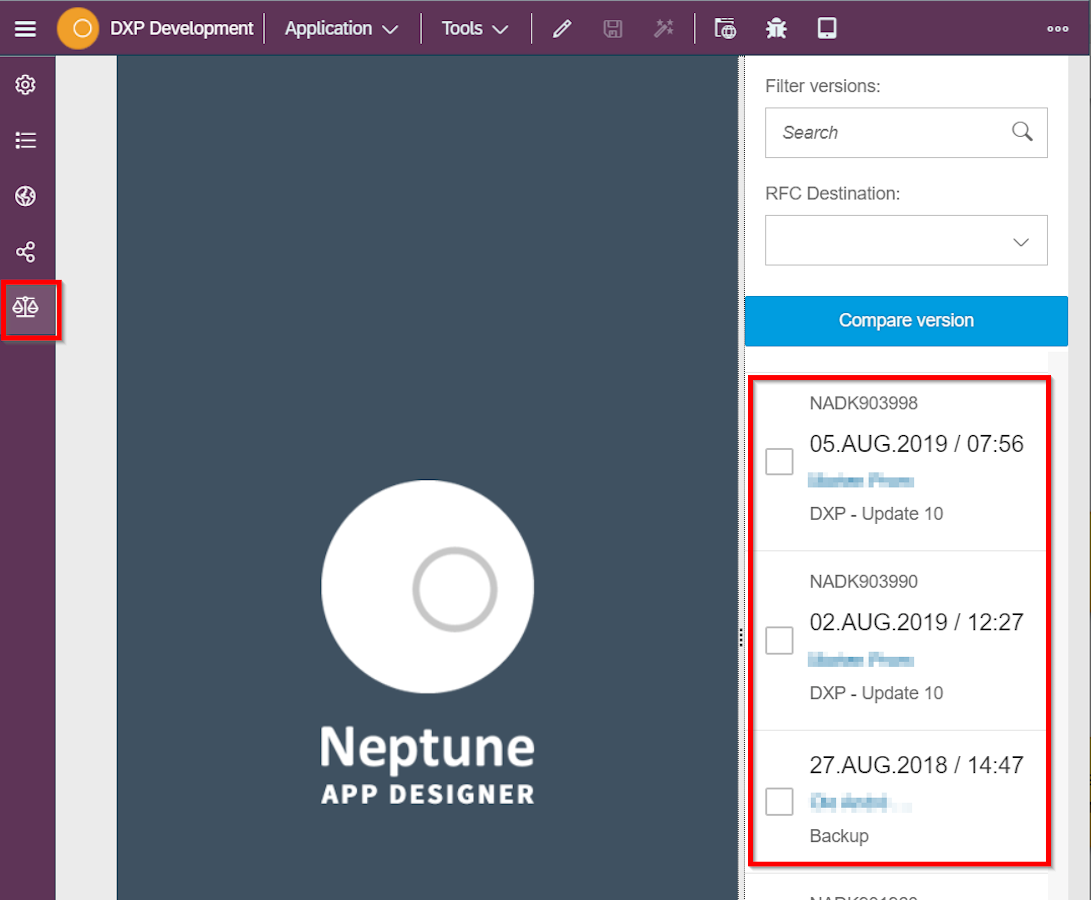Click the save disk icon
The height and width of the screenshot is (900, 1091).
(x=612, y=29)
